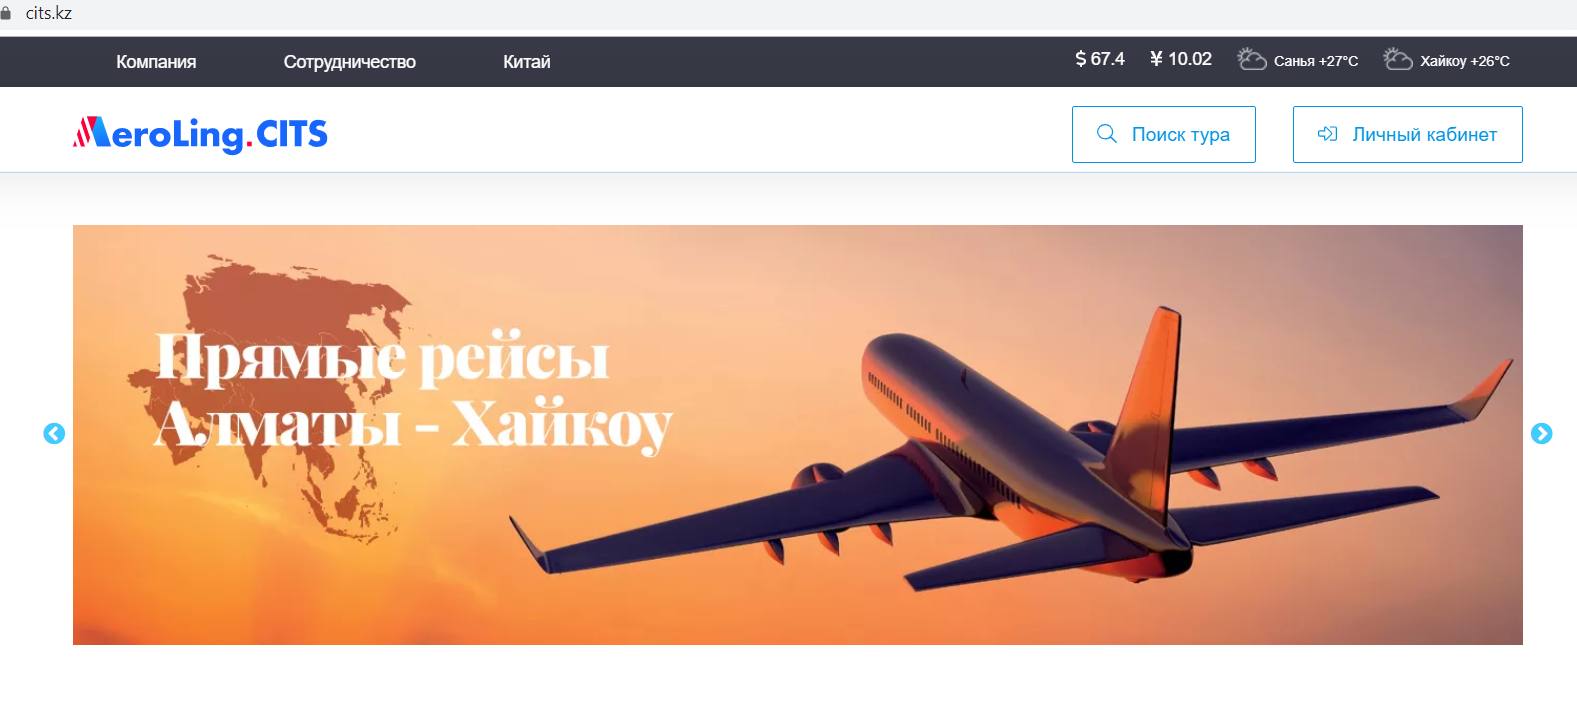1577x706 pixels.
Task: Advance to next slide with right arrow
Action: 1541,433
